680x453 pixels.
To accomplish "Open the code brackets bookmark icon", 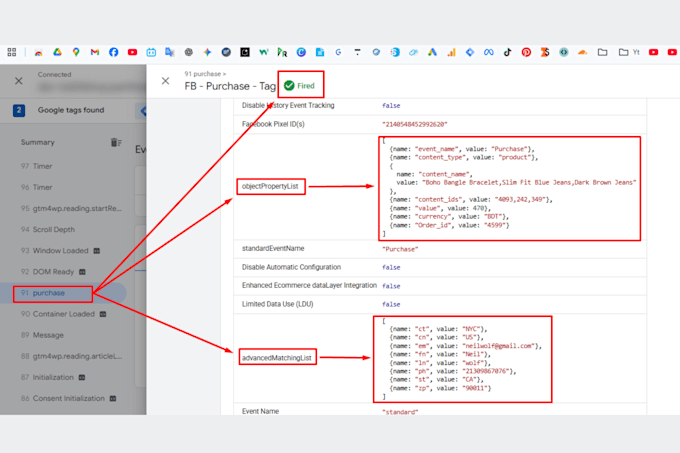I will coord(564,52).
